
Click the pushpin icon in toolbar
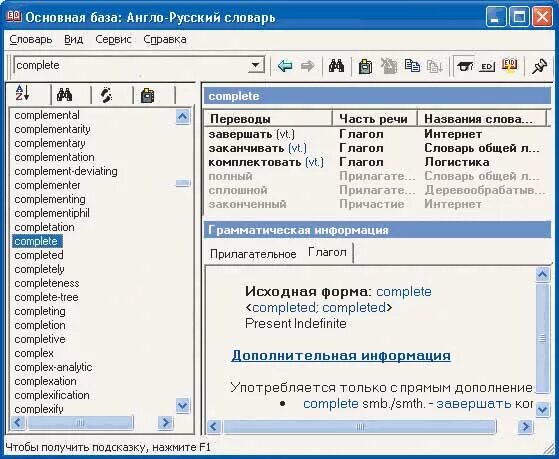pyautogui.click(x=539, y=66)
